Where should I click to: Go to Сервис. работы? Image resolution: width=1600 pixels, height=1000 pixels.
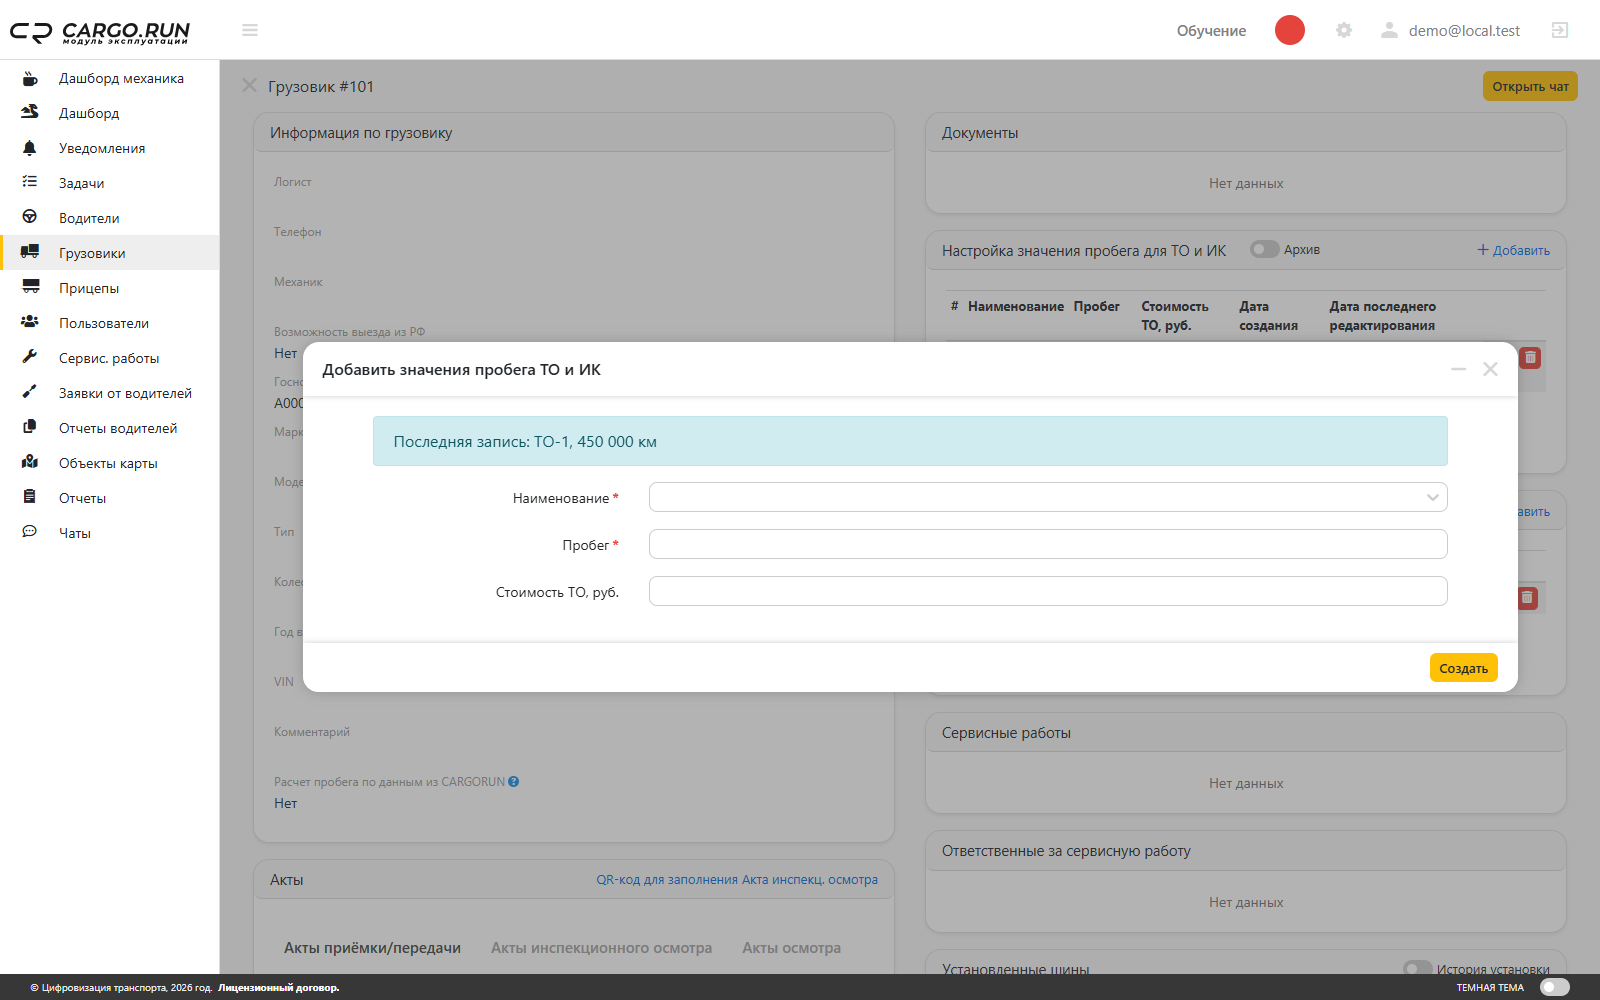pyautogui.click(x=110, y=358)
